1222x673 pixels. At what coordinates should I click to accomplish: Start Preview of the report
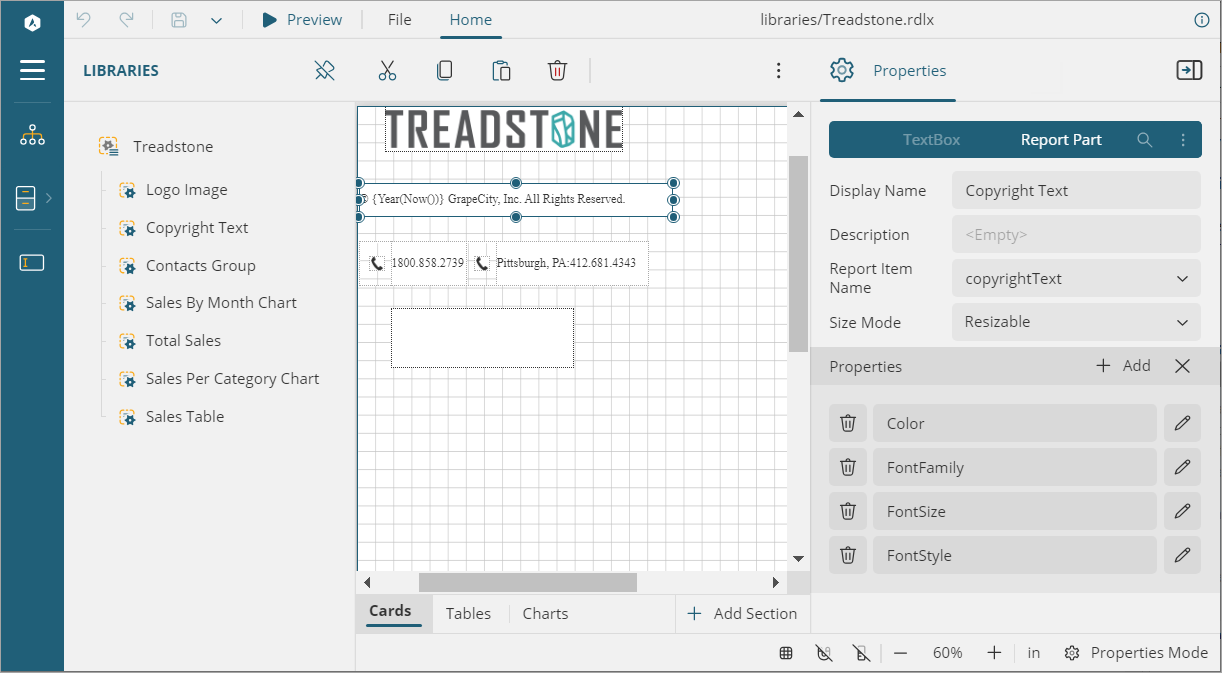pyautogui.click(x=302, y=20)
